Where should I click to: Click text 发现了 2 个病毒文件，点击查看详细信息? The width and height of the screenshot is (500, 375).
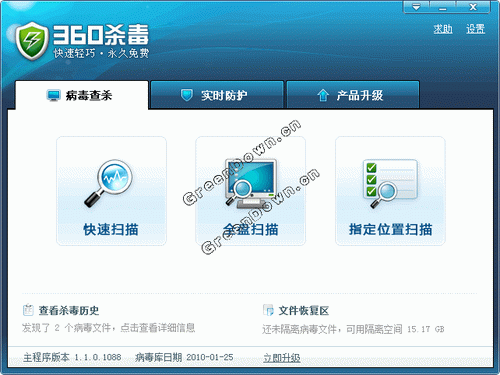[x=108, y=328]
